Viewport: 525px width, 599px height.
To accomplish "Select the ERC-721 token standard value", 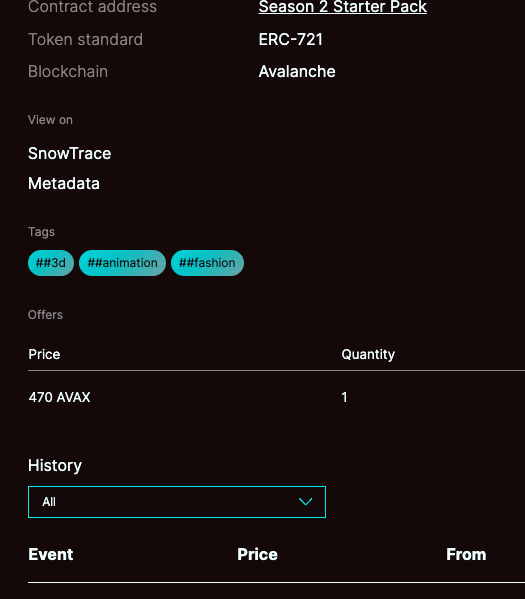I will [290, 39].
